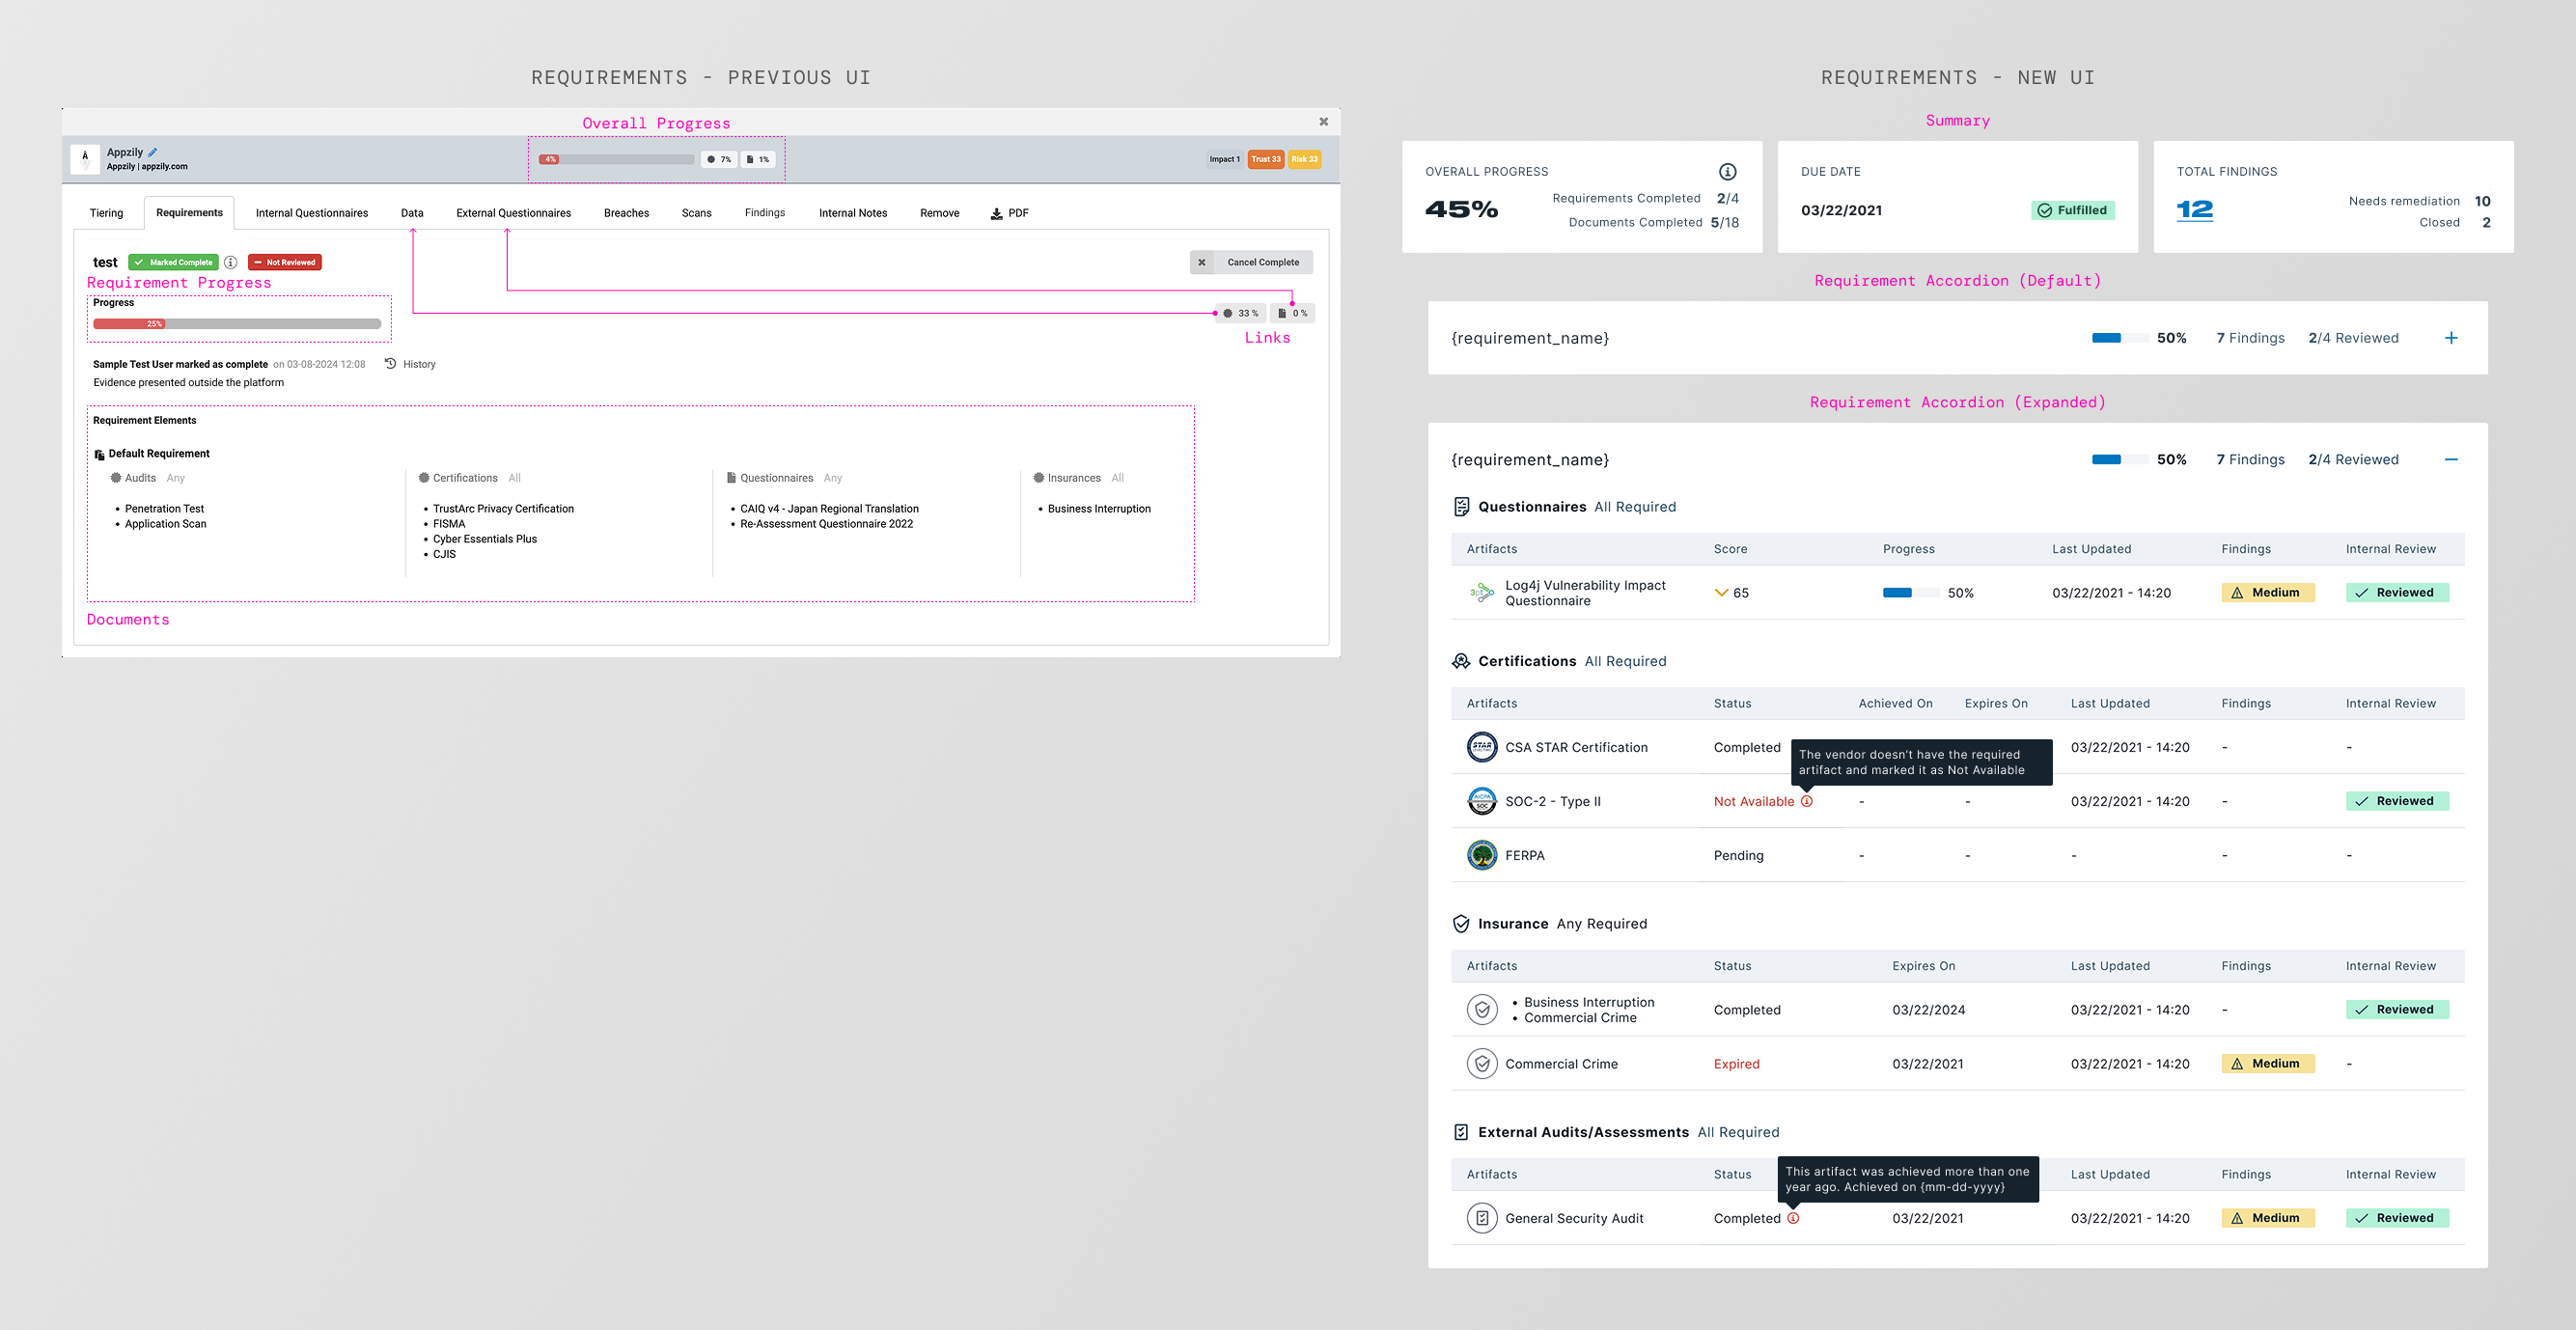The height and width of the screenshot is (1330, 2576).
Task: Click the 12 total findings link
Action: (2194, 210)
